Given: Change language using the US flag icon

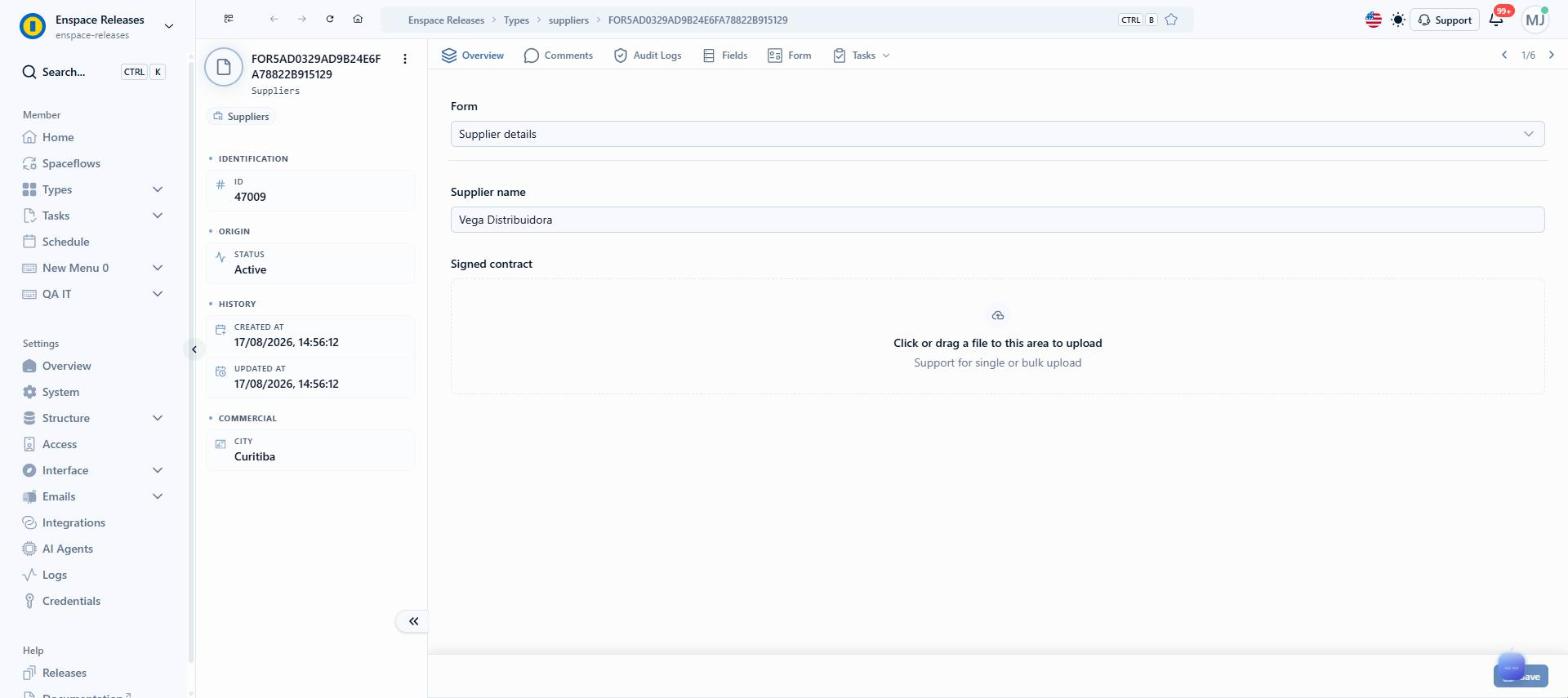Looking at the screenshot, I should point(1373,20).
